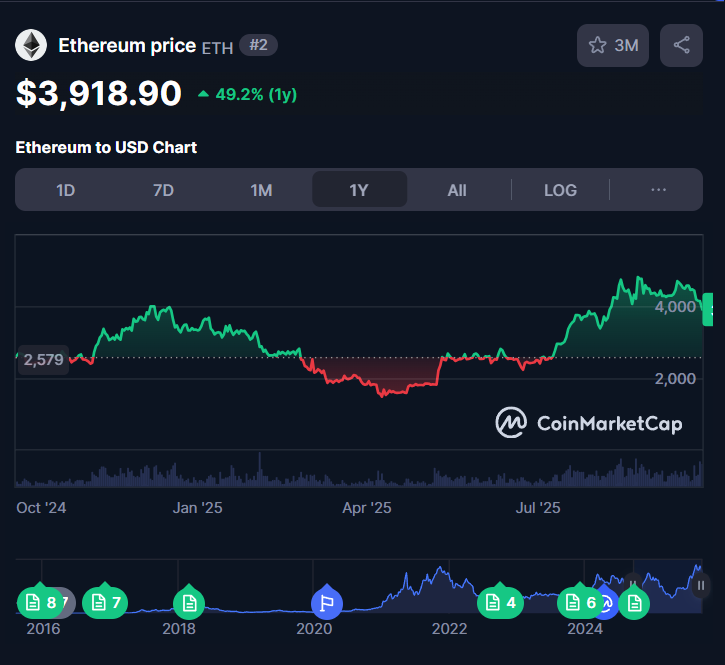Switch chart to 1D range
This screenshot has height=665, width=725.
[x=65, y=190]
